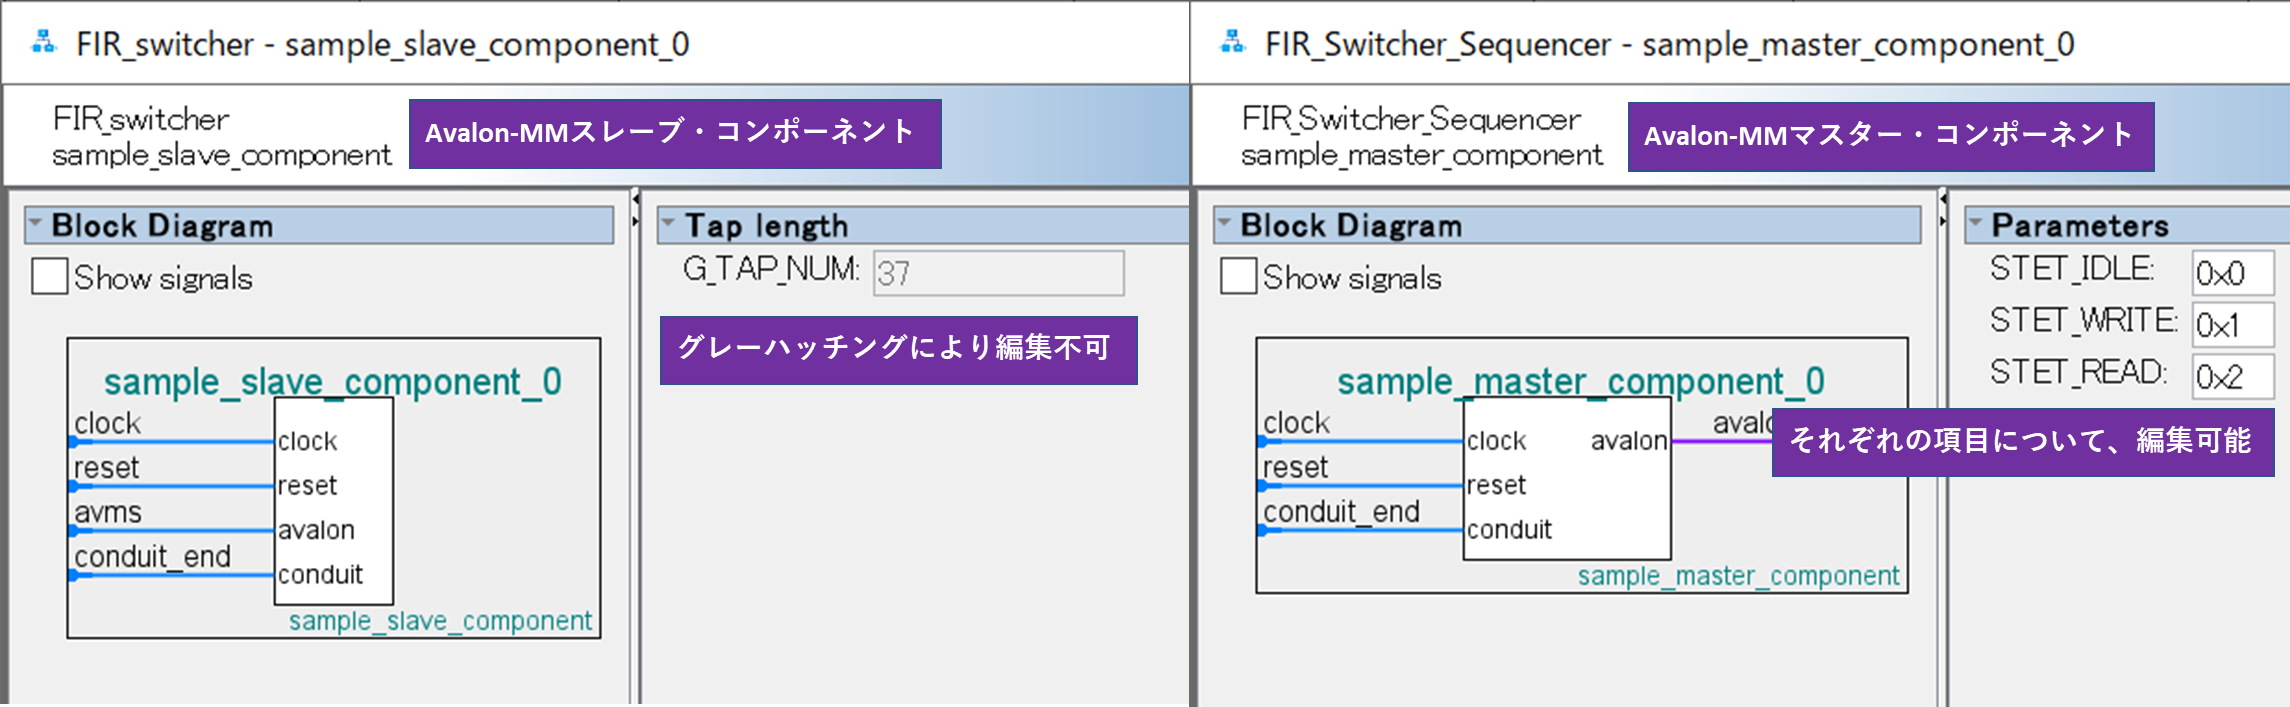2290x707 pixels.
Task: Click the FIR_Switcher_Sequencer window title icon
Action: [x=1233, y=43]
